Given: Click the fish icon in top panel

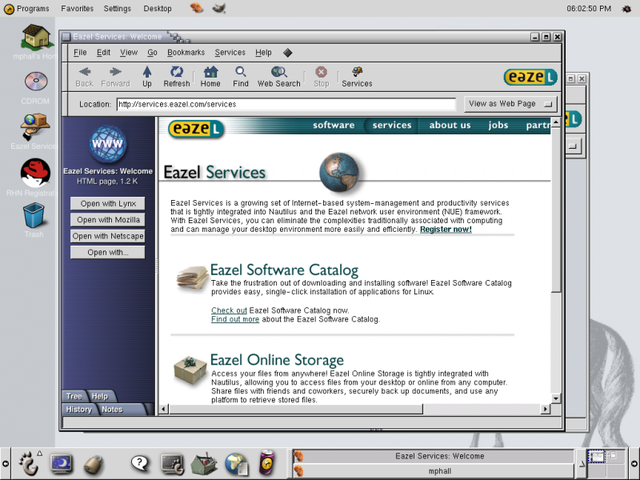Looking at the screenshot, I should pyautogui.click(x=219, y=8).
